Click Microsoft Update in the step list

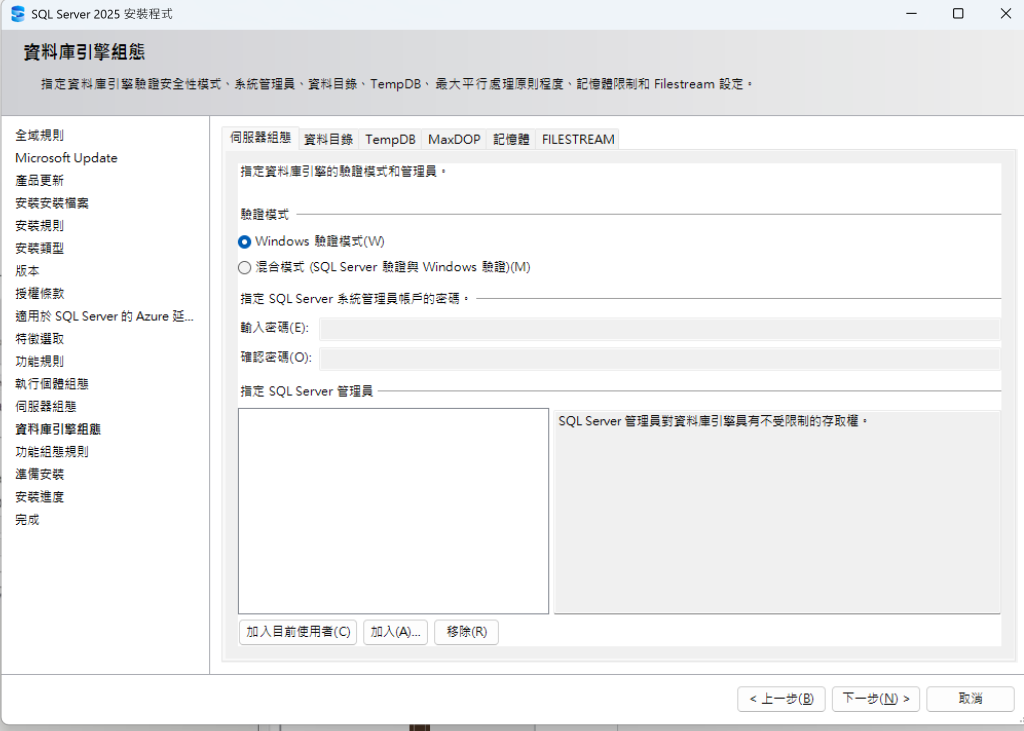[x=66, y=158]
